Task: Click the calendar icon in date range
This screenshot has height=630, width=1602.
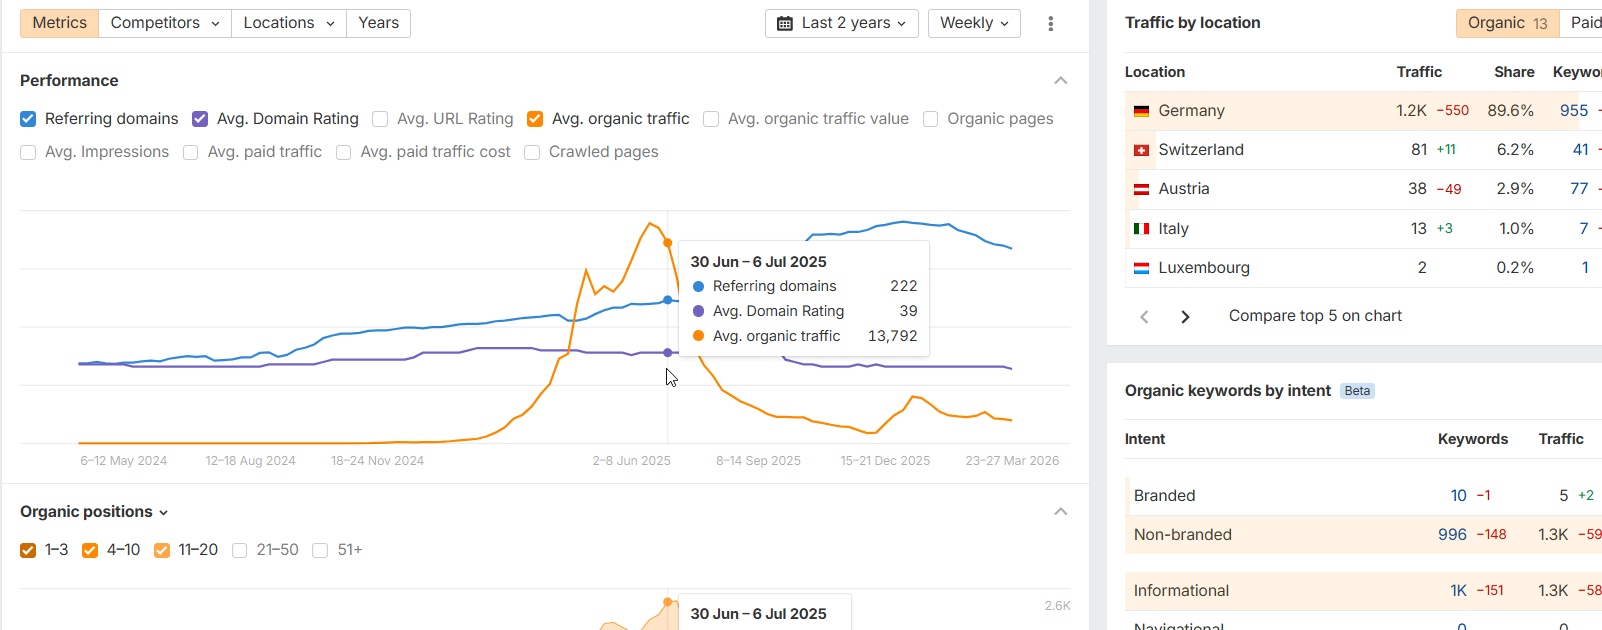Action: 785,23
